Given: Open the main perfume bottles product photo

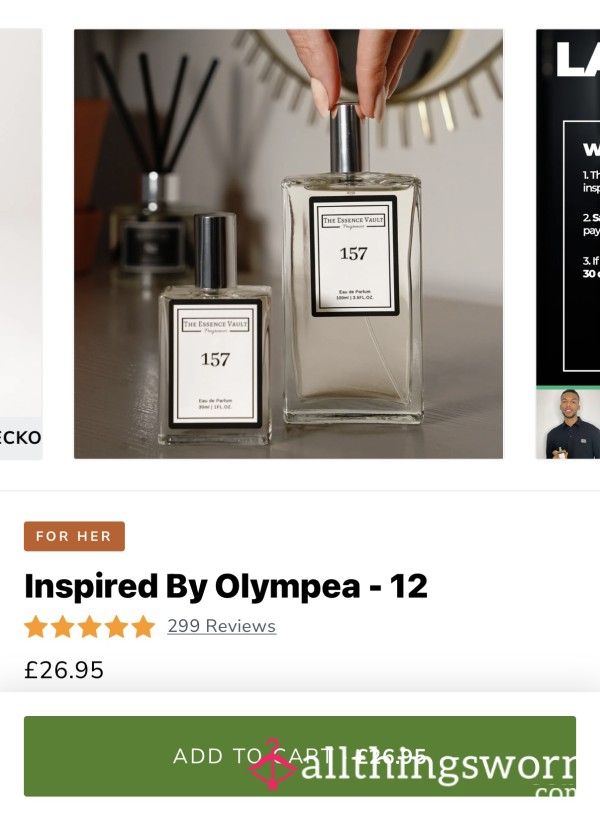Looking at the screenshot, I should [288, 244].
